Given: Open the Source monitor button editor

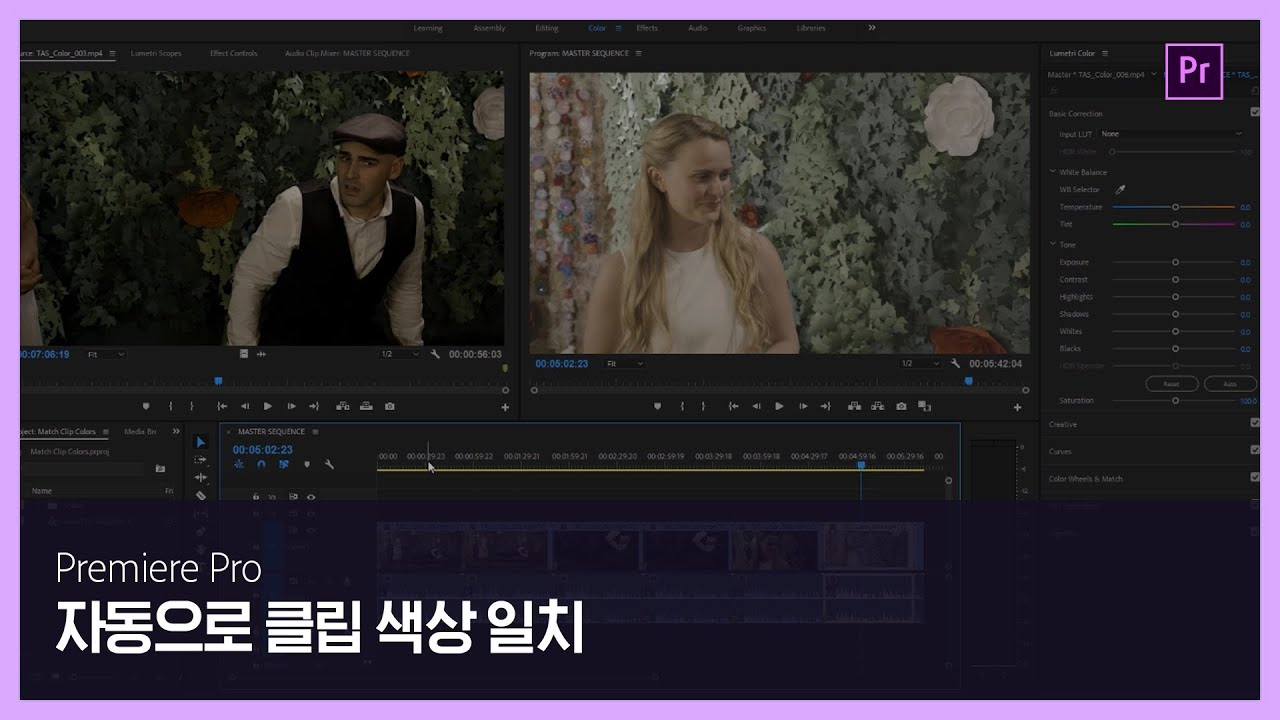Looking at the screenshot, I should pos(505,407).
